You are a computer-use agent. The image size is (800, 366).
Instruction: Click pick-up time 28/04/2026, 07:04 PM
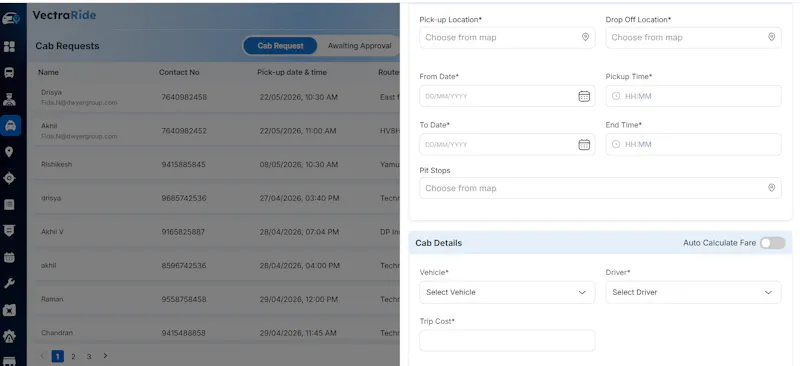point(299,232)
